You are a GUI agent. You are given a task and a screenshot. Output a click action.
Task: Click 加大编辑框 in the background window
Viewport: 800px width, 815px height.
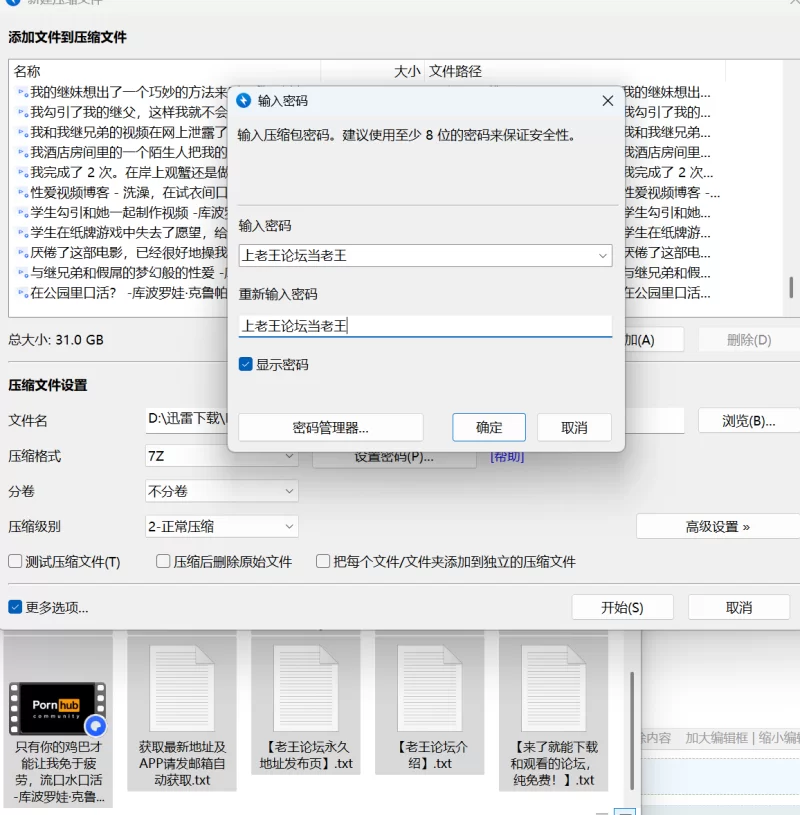[716, 738]
